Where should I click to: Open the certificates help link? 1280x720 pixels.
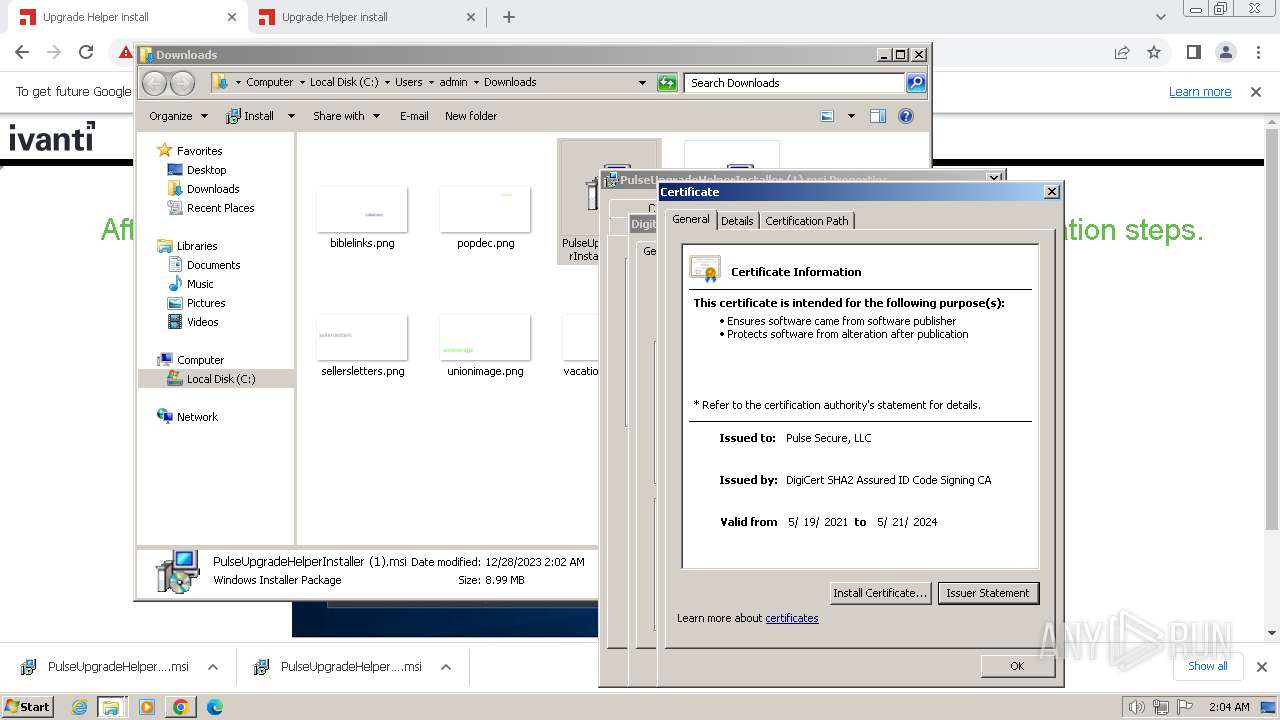tap(792, 618)
